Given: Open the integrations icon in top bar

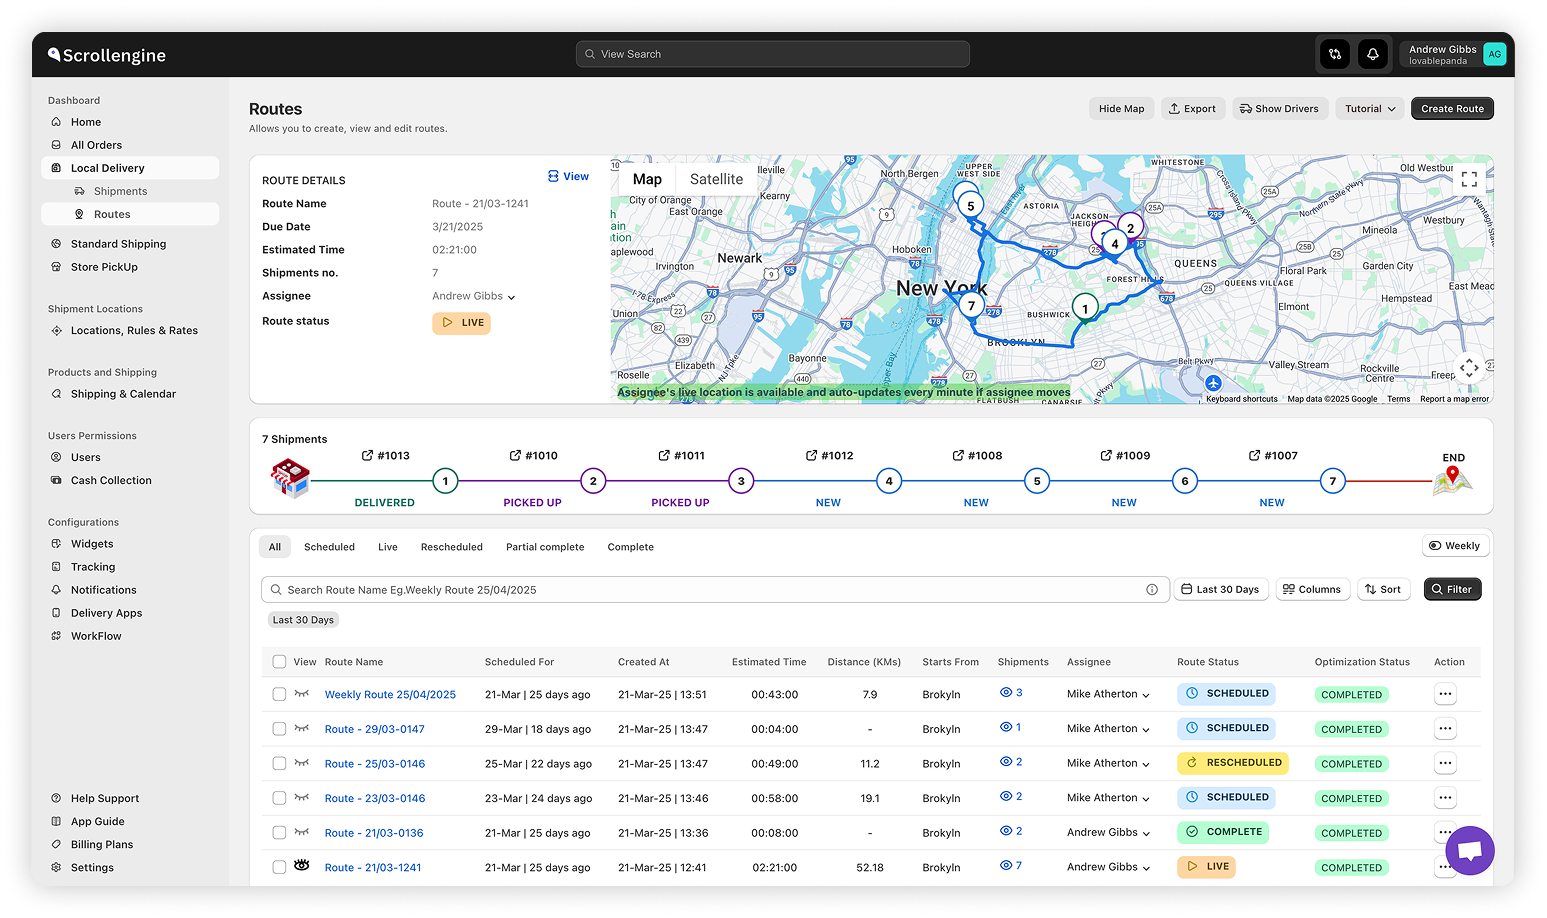Looking at the screenshot, I should pyautogui.click(x=1335, y=54).
